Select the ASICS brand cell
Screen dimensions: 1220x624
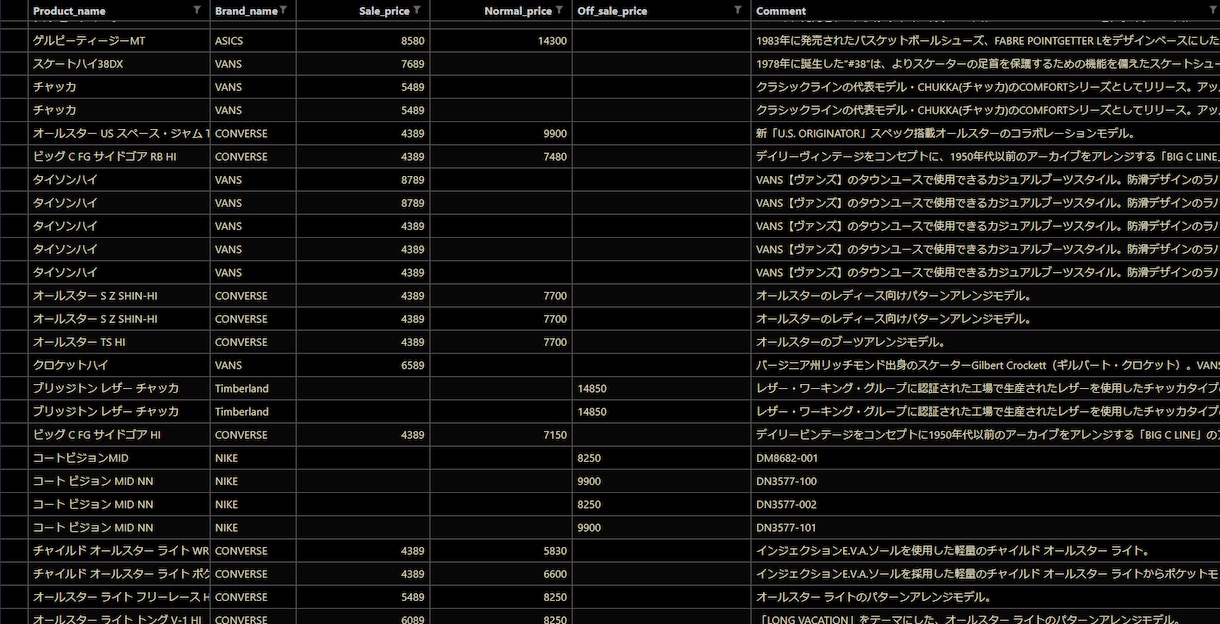[253, 41]
